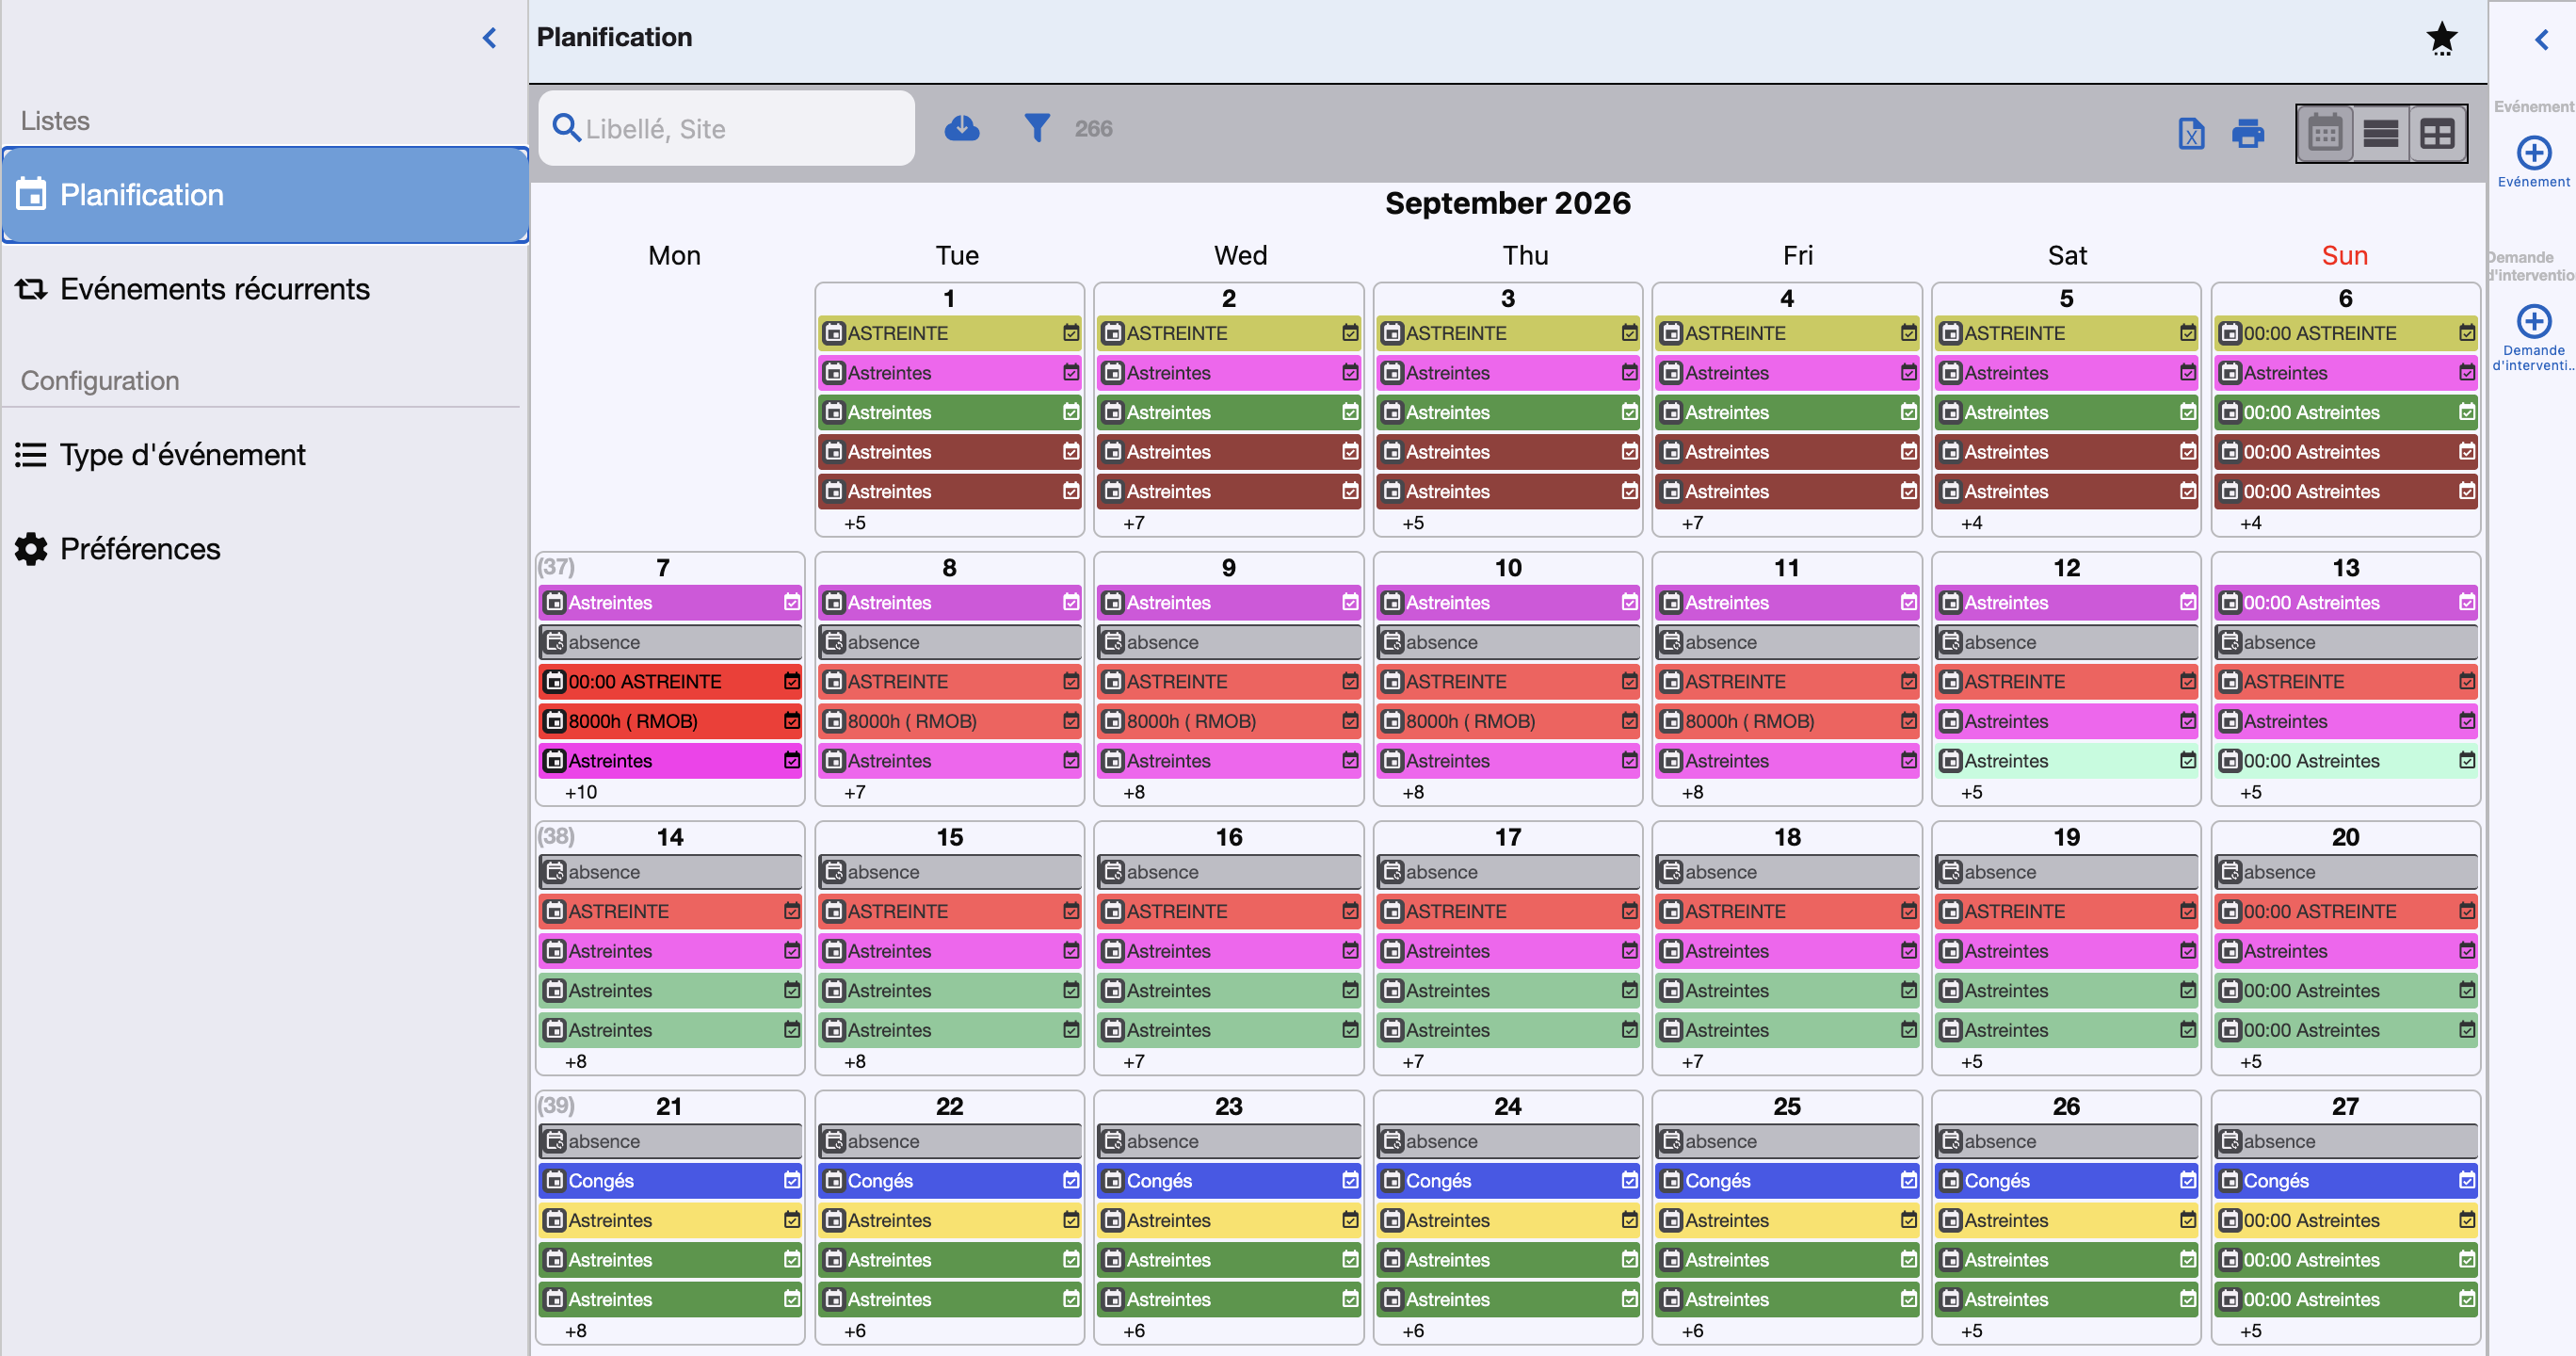Viewport: 2576px width, 1356px height.
Task: Click check icon on Congés September 27
Action: (x=2467, y=1181)
